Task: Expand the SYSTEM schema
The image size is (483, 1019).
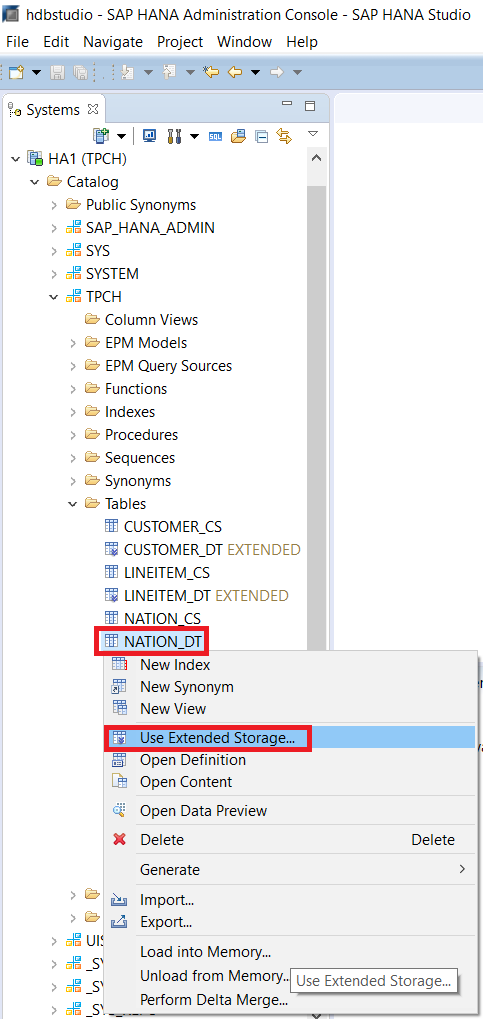Action: pos(54,274)
